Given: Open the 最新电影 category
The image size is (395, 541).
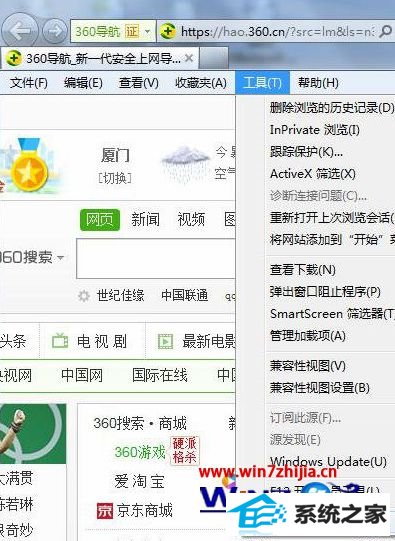Looking at the screenshot, I should (x=209, y=341).
